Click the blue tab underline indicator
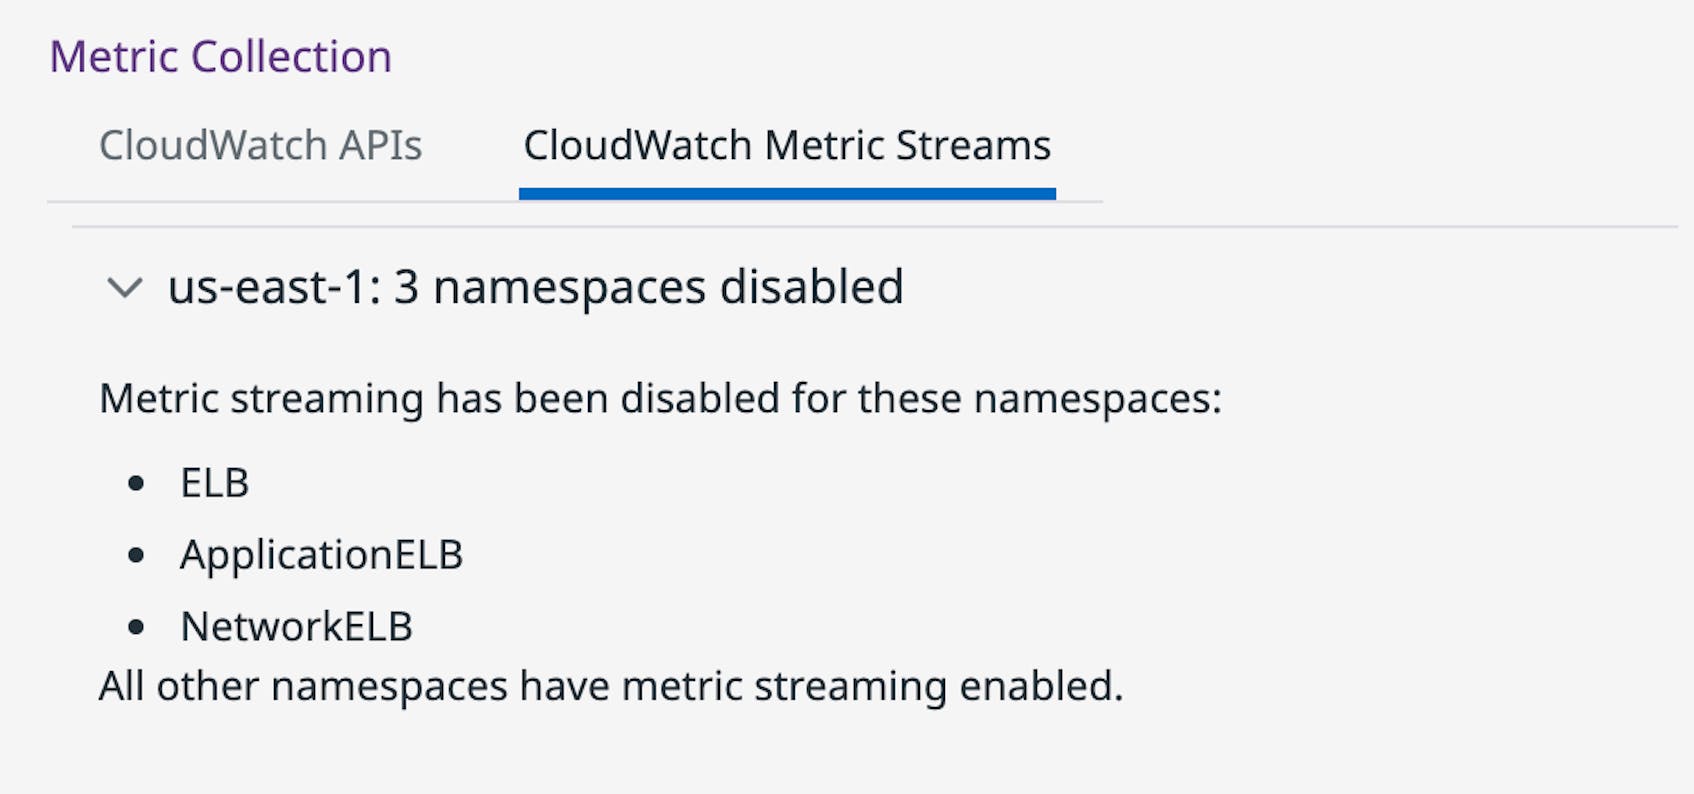 [x=787, y=191]
